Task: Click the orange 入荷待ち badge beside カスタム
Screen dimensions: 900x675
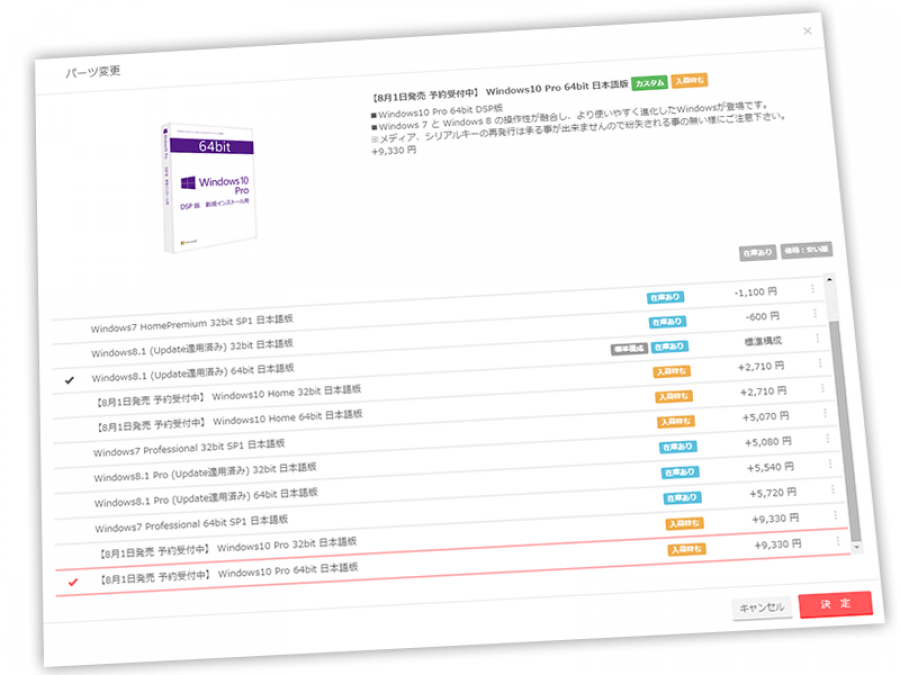Action: (689, 80)
